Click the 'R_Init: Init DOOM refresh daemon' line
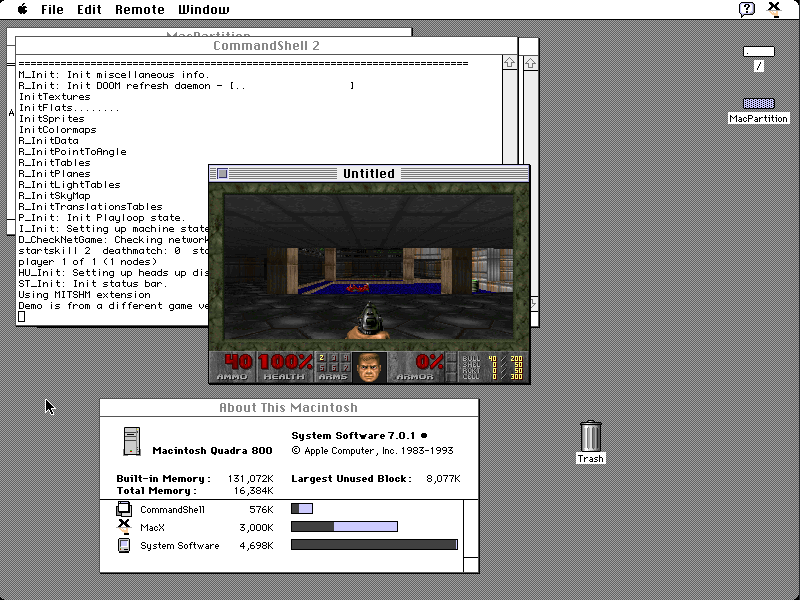This screenshot has width=800, height=600. click(186, 86)
